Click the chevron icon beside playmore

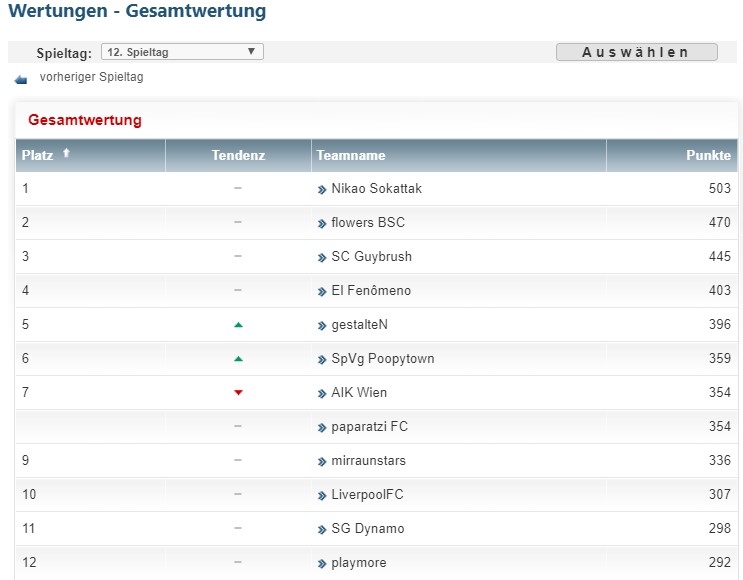point(322,563)
